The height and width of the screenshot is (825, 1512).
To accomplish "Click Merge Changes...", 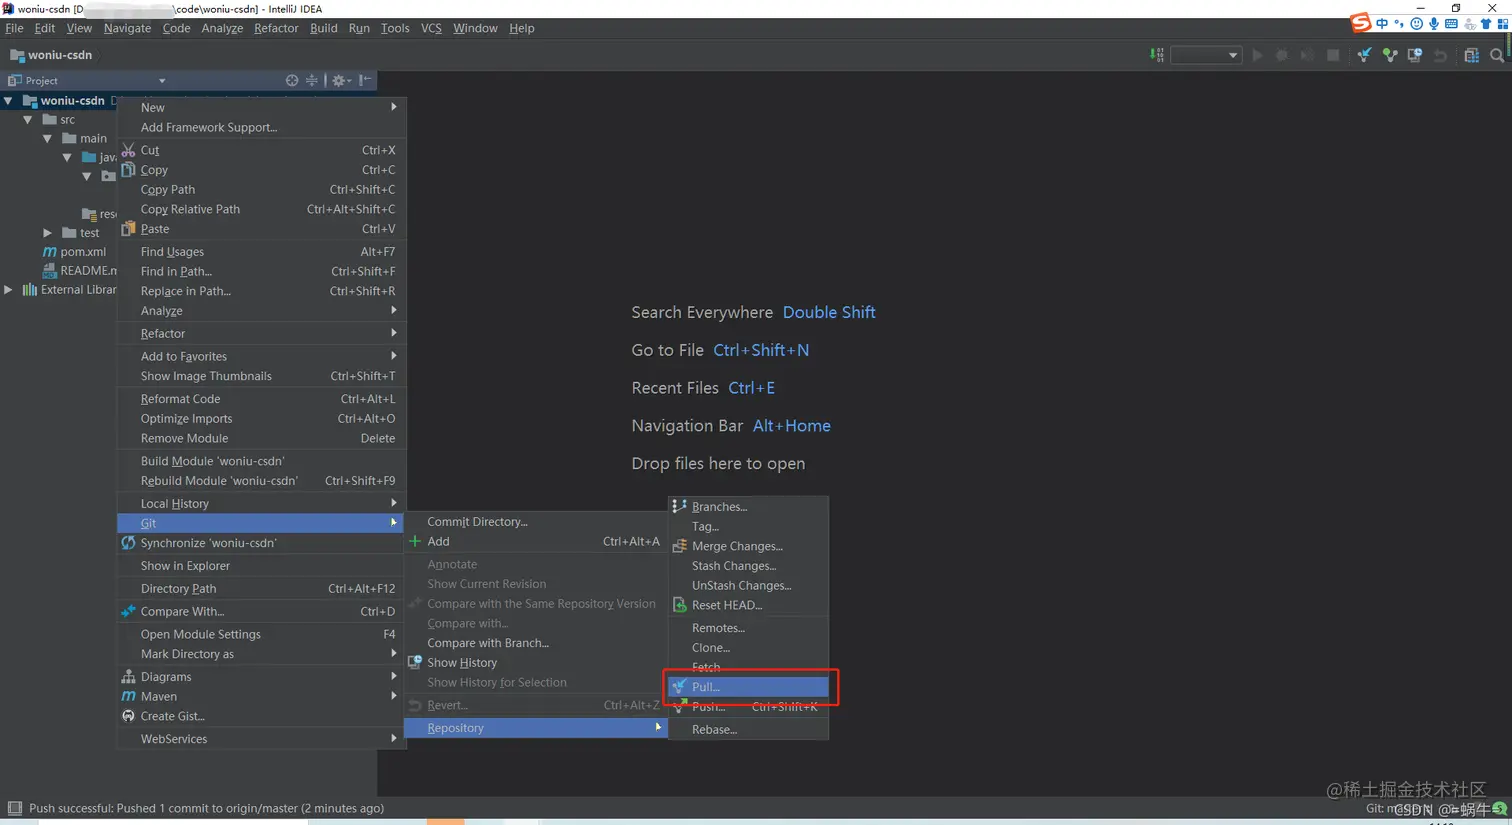I will pos(748,546).
